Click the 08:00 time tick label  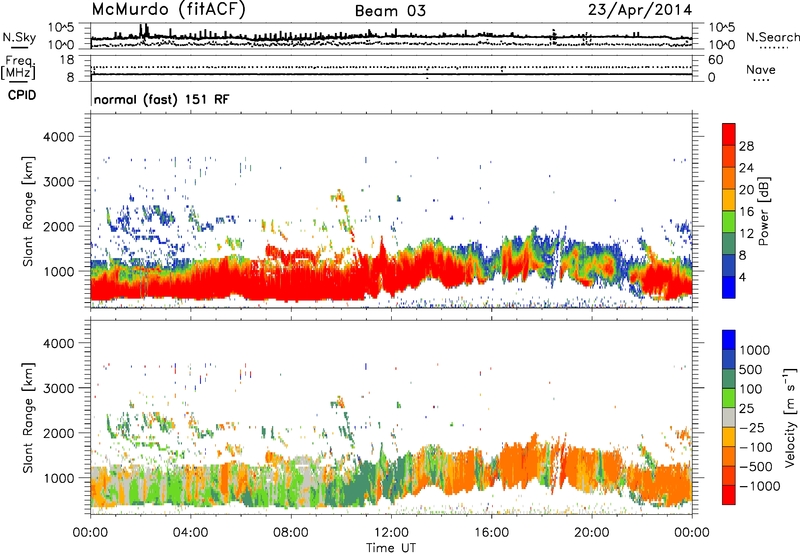(291, 533)
